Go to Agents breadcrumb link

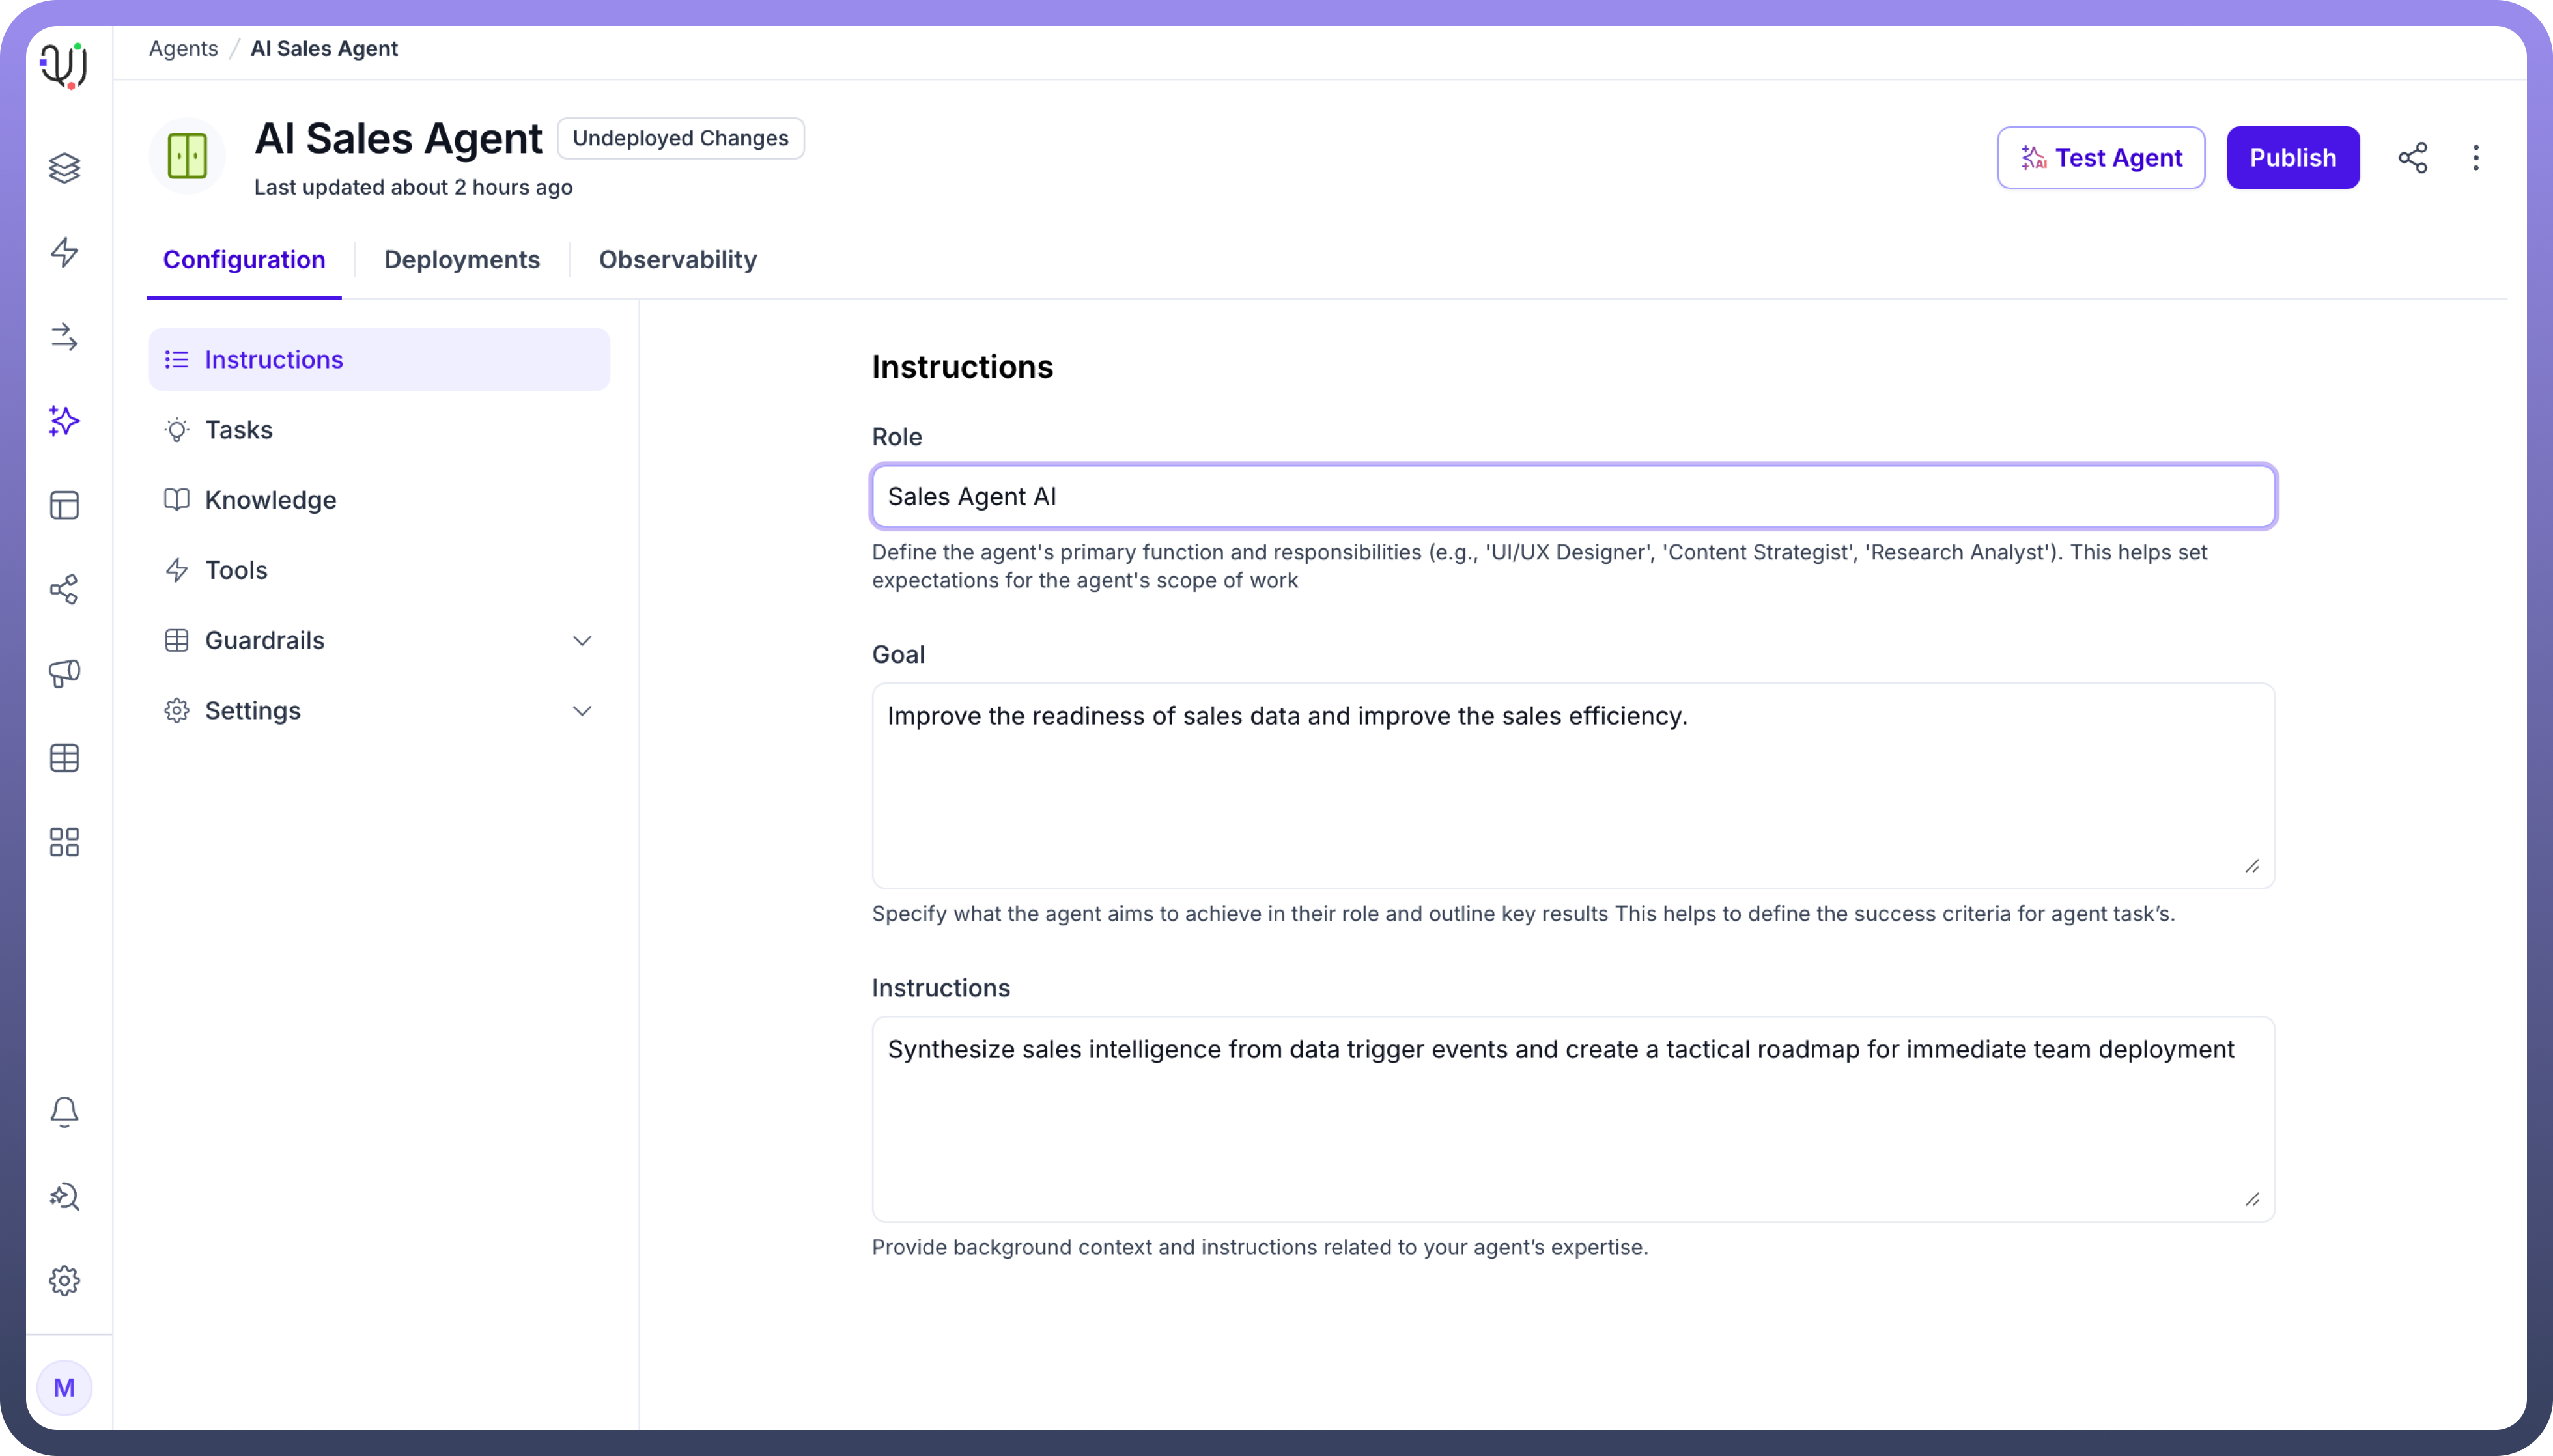[x=183, y=49]
